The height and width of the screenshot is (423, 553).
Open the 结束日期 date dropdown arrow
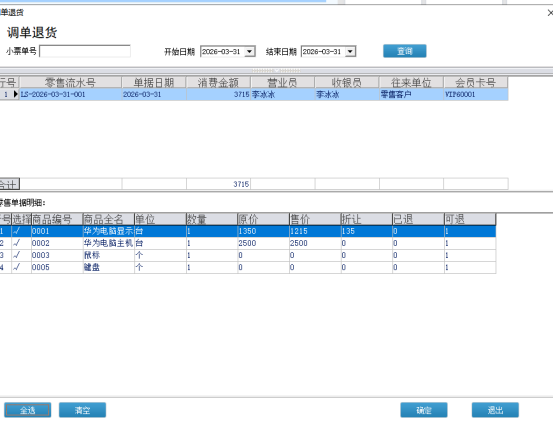pos(350,52)
